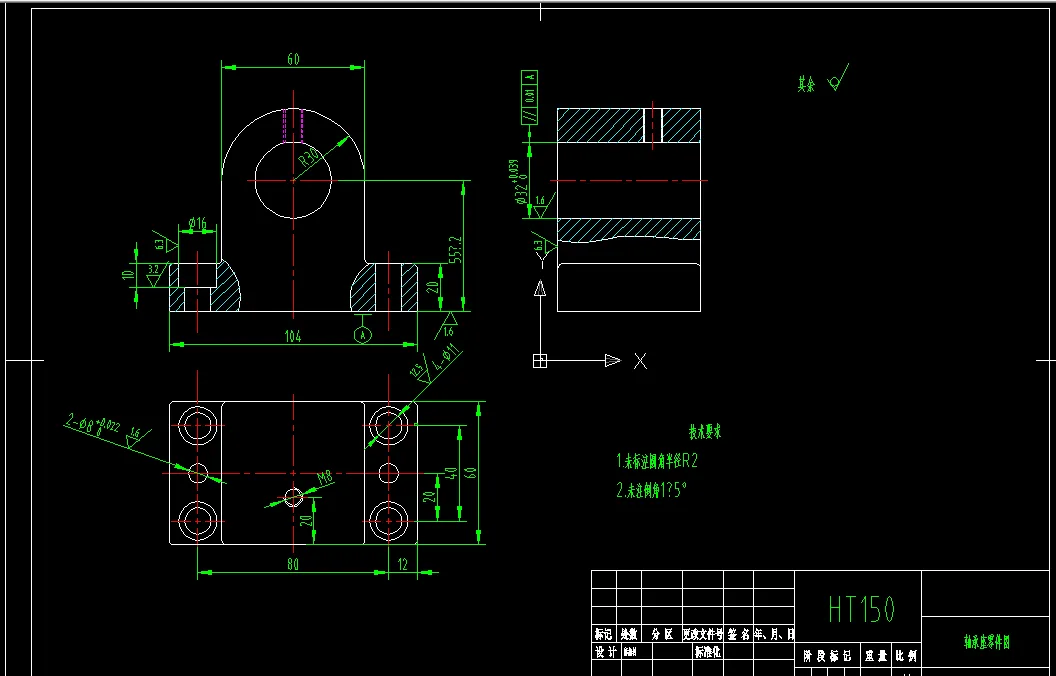The width and height of the screenshot is (1056, 676).
Task: Select the M8 thread label
Action: [x=325, y=479]
